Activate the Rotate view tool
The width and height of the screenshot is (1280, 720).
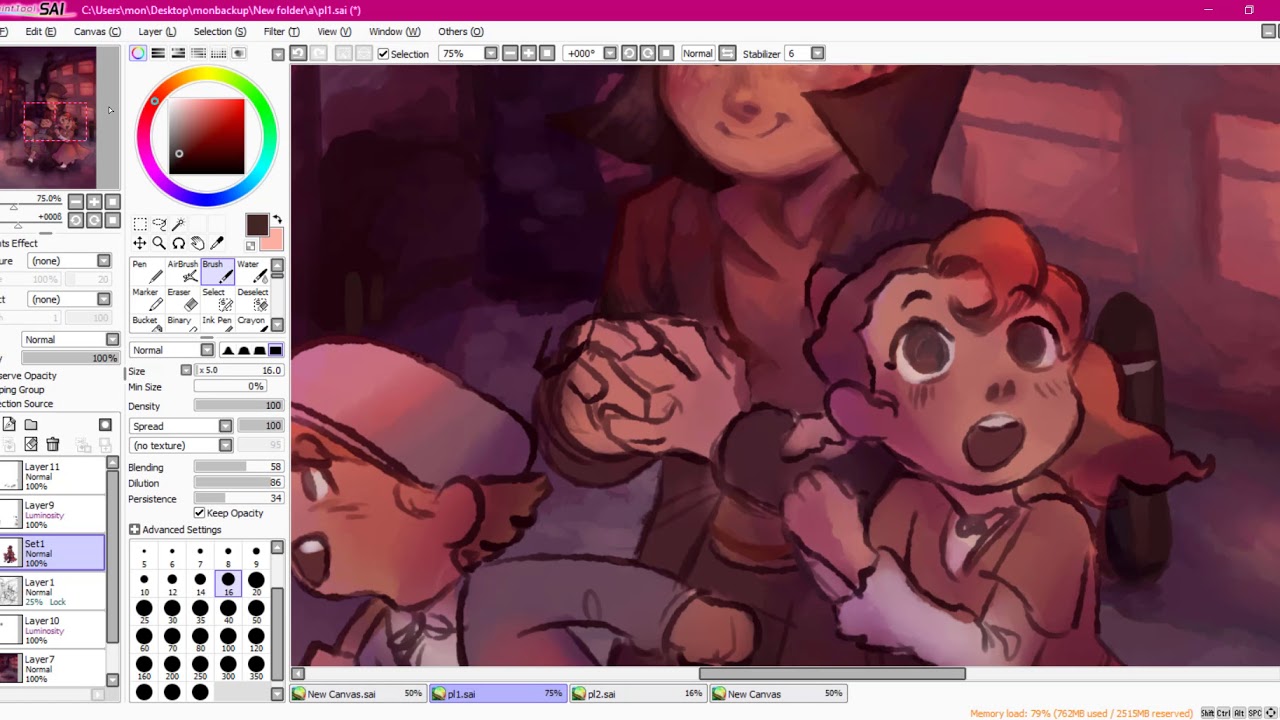point(178,243)
